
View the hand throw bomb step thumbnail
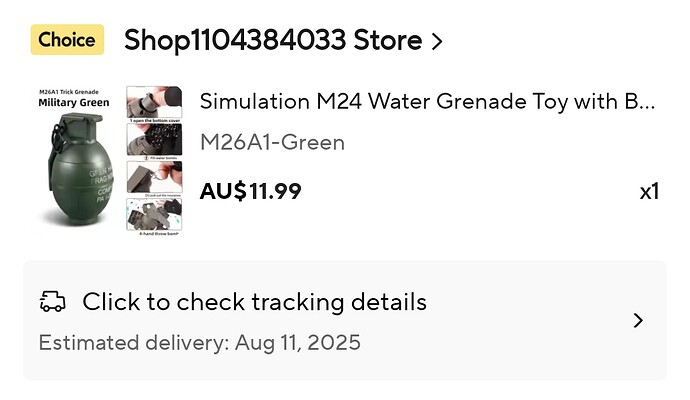pos(154,215)
